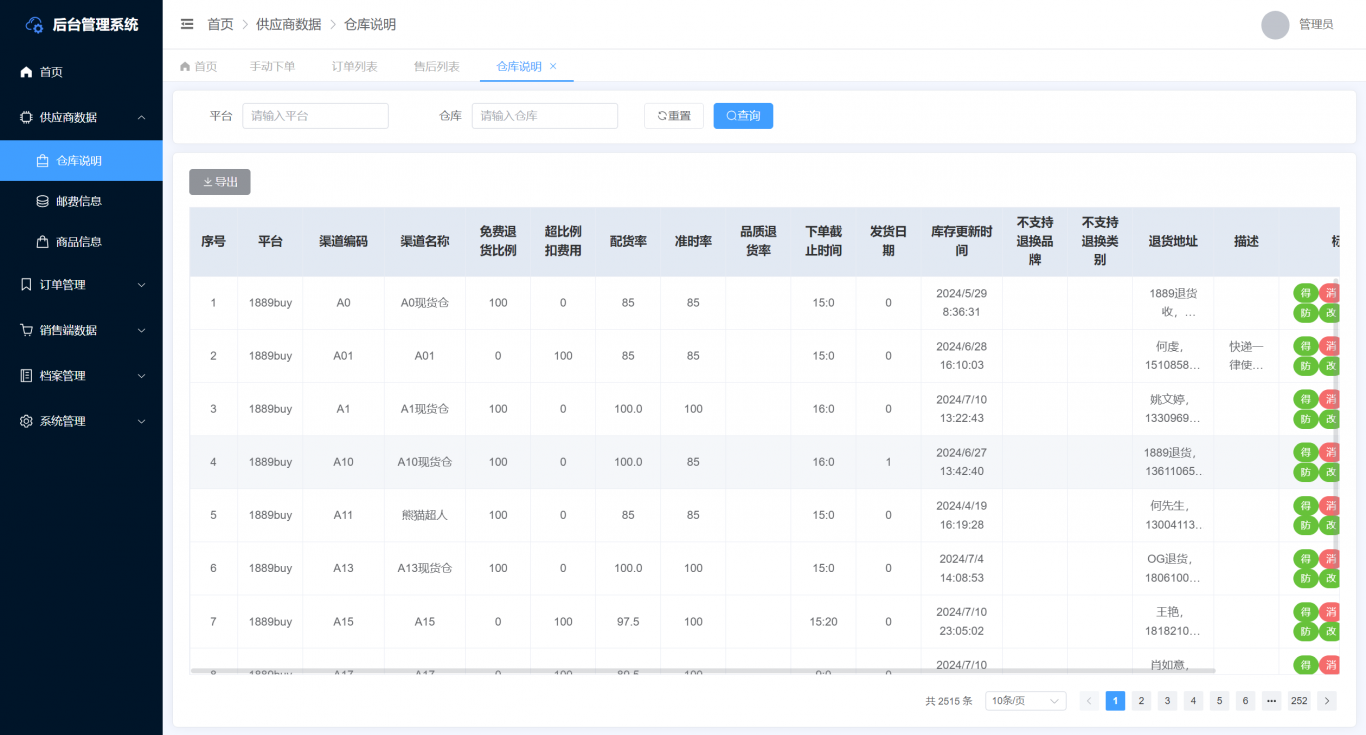Click the 档案管理 document icon in the sidebar
Viewport: 1366px width, 735px height.
click(26, 376)
